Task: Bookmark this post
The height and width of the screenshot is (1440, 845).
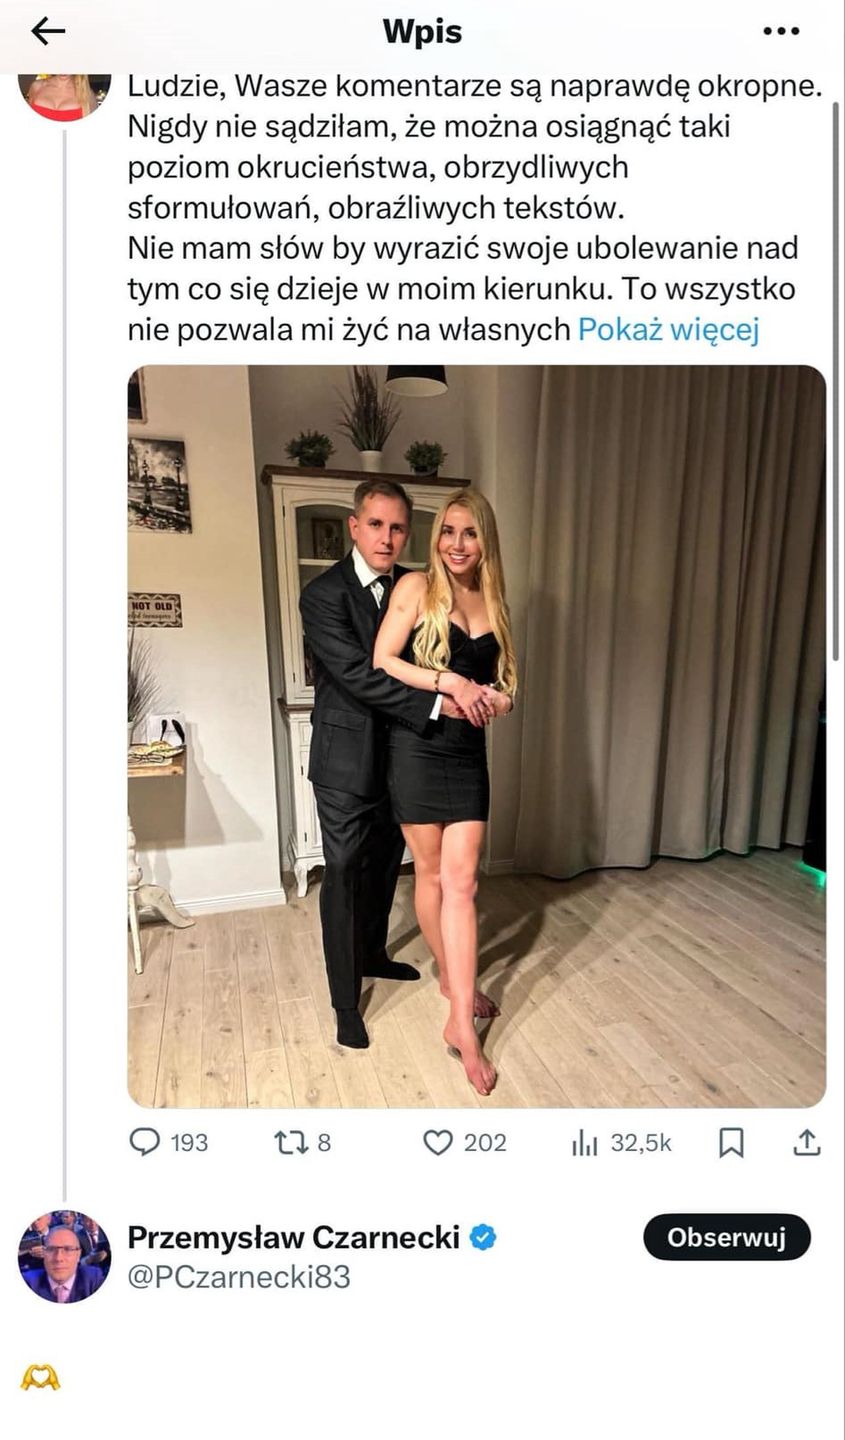Action: [731, 1142]
